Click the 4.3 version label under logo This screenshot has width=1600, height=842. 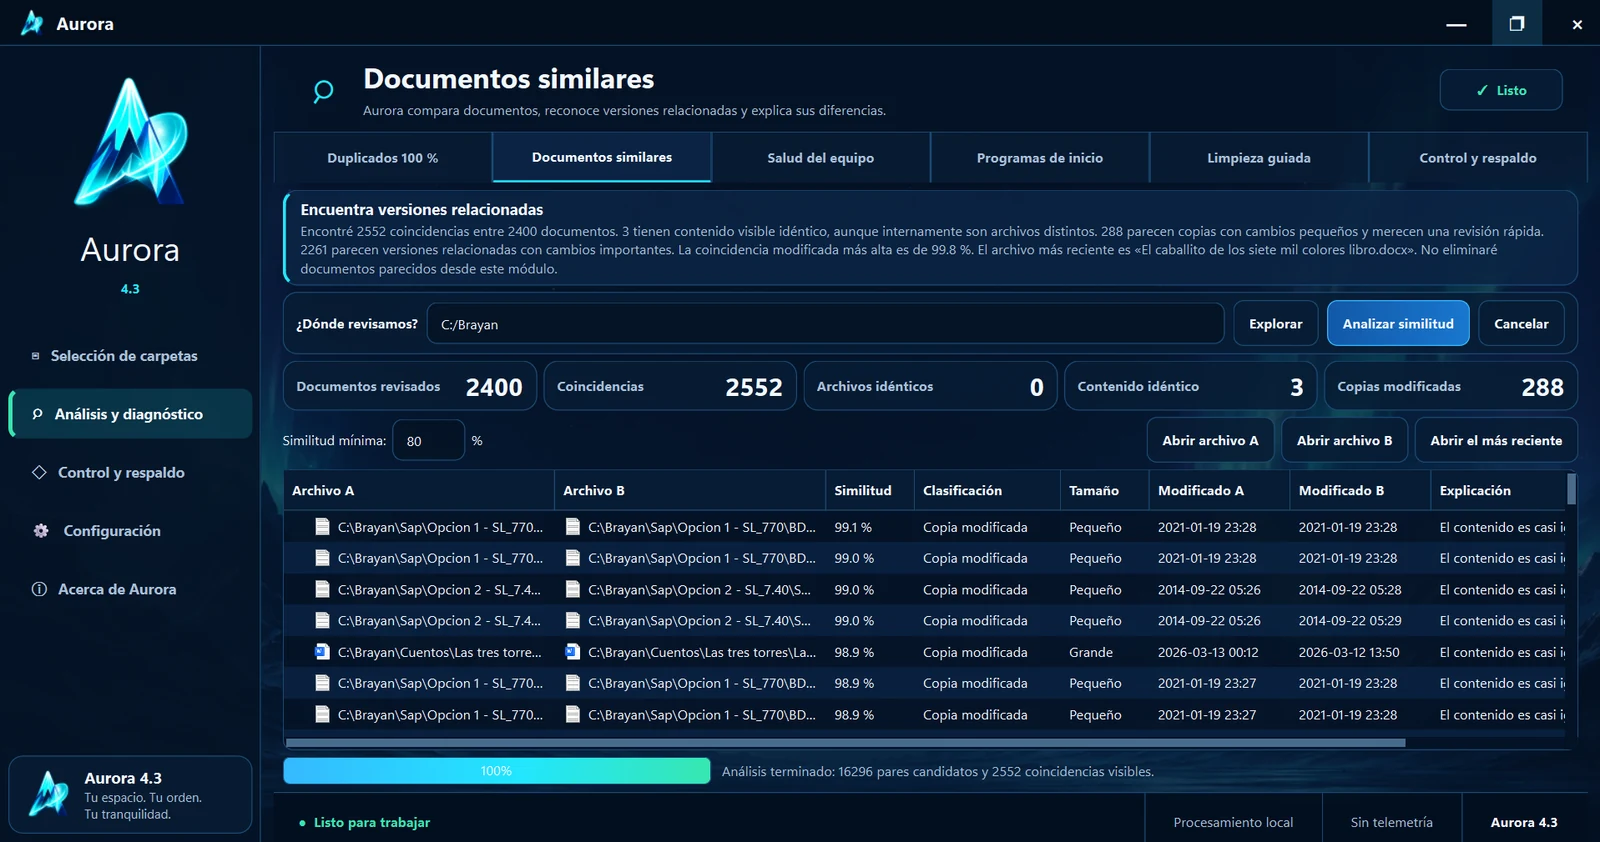[130, 289]
